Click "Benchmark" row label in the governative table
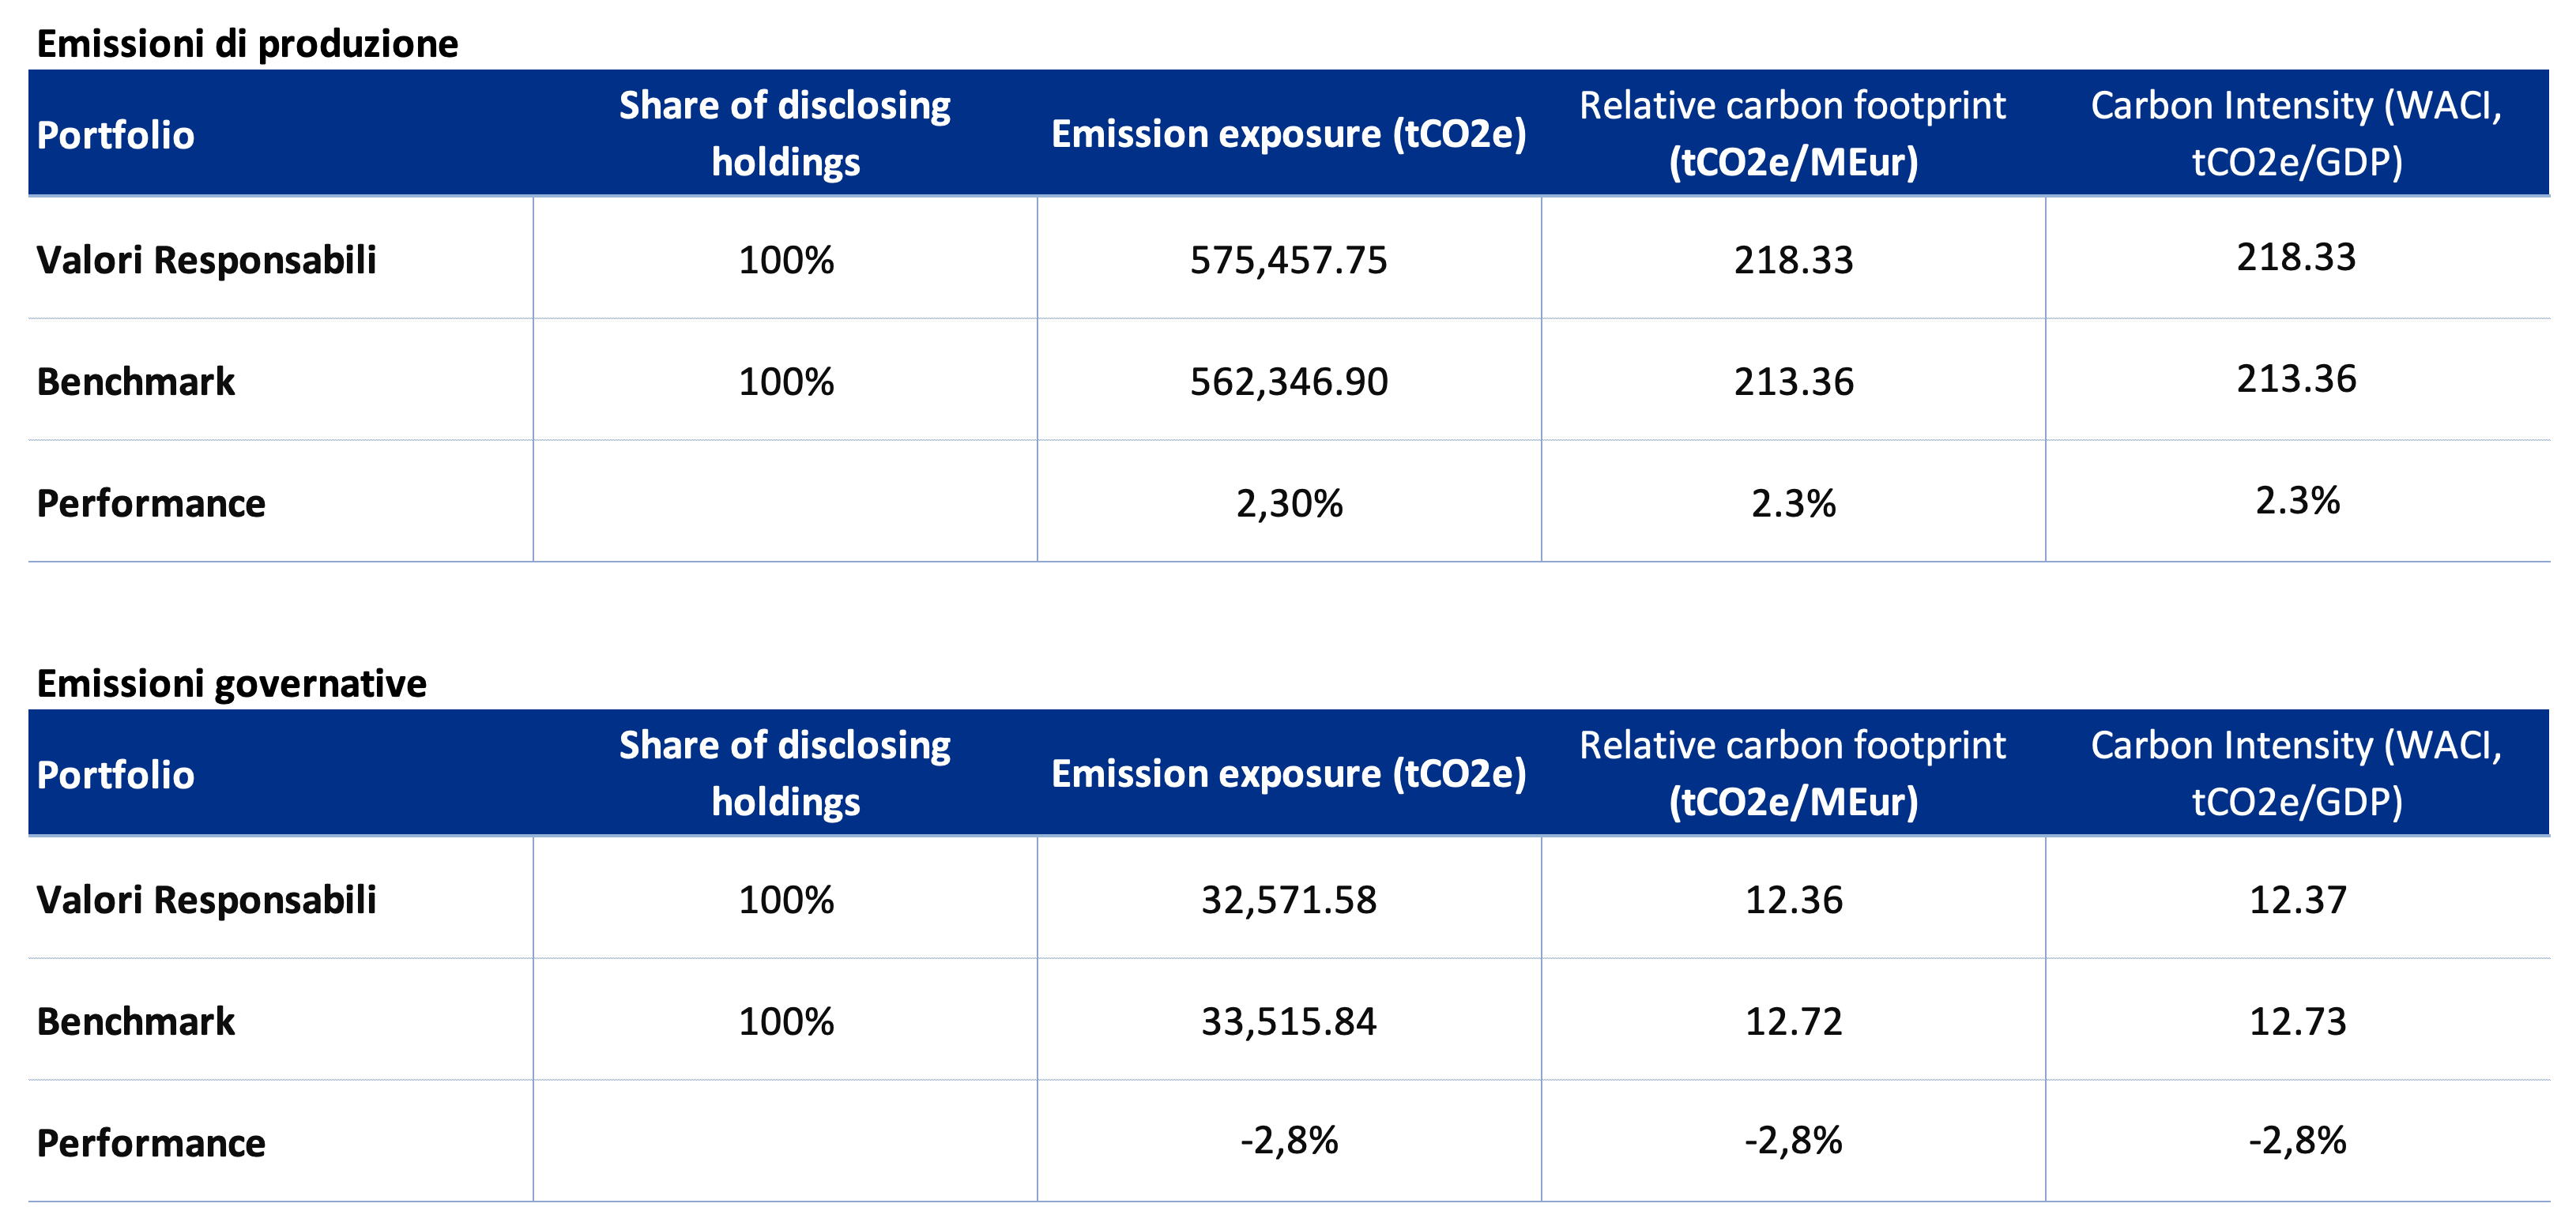This screenshot has height=1226, width=2576. [x=136, y=1022]
